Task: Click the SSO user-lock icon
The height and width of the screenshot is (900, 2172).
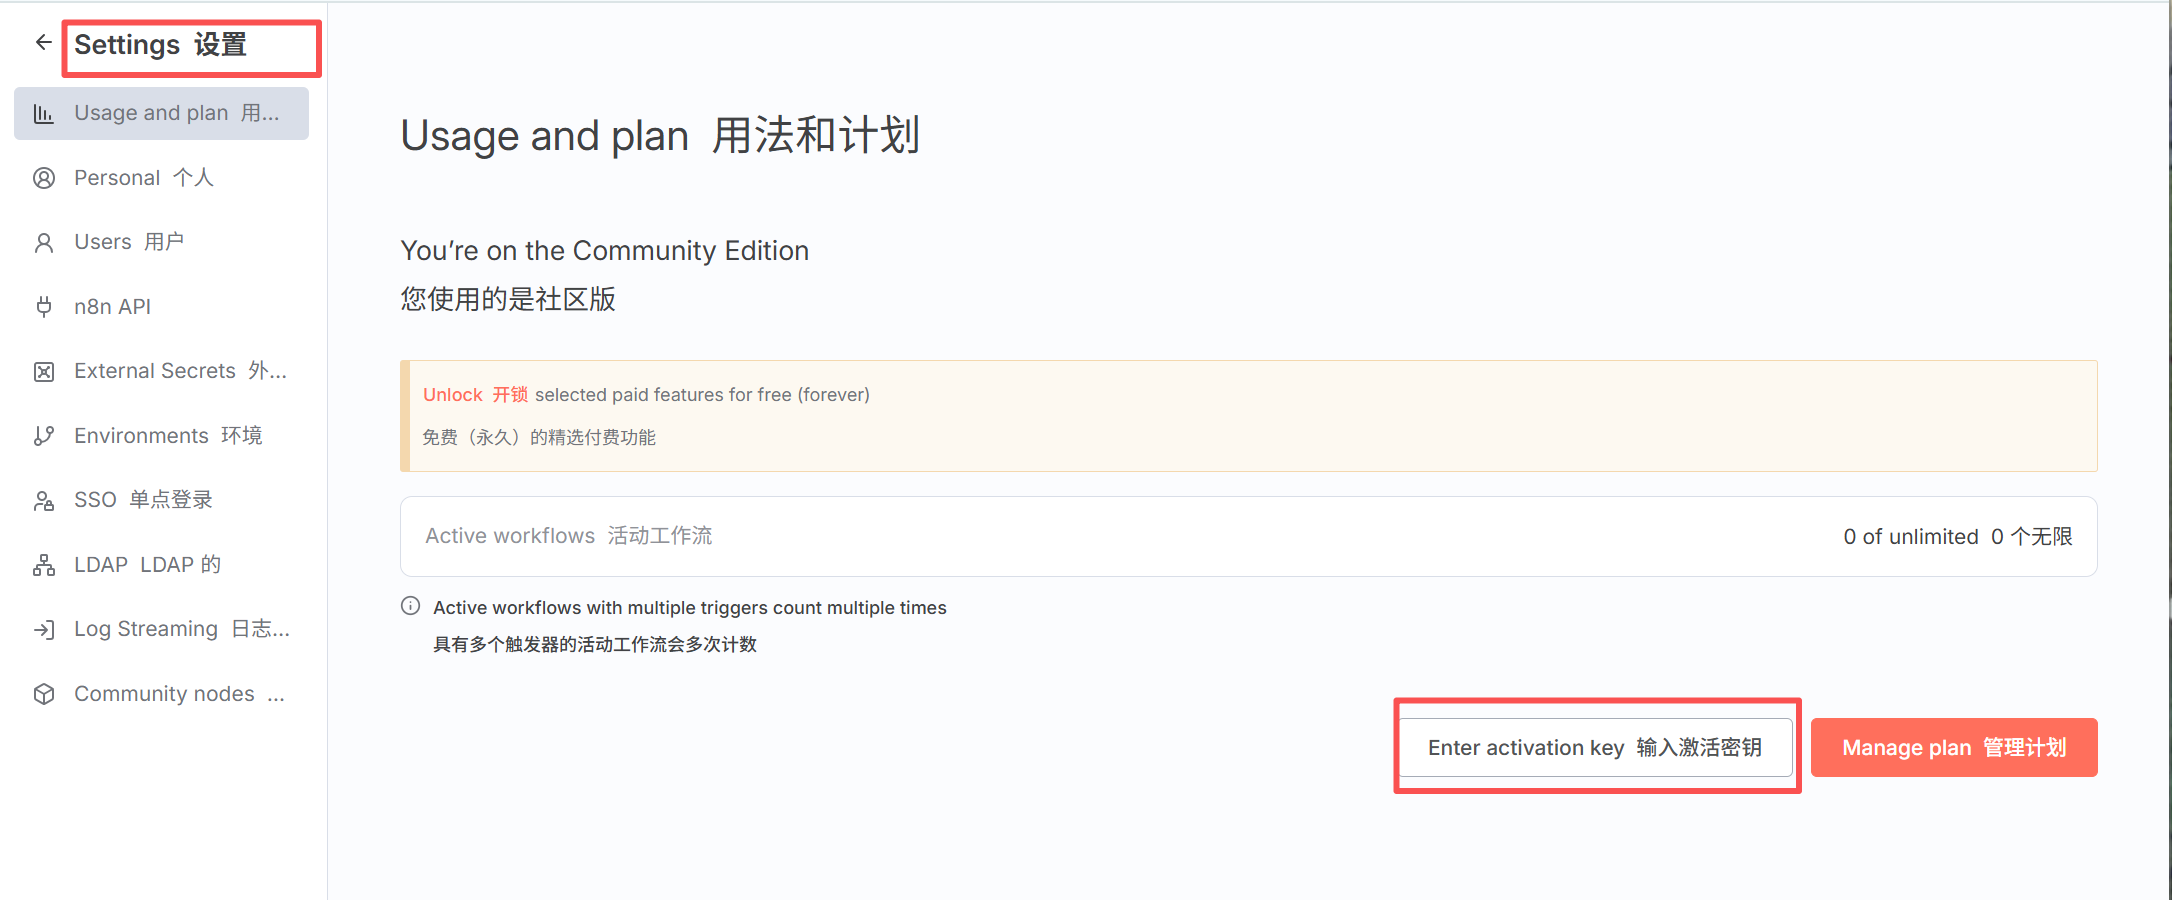Action: click(x=43, y=501)
